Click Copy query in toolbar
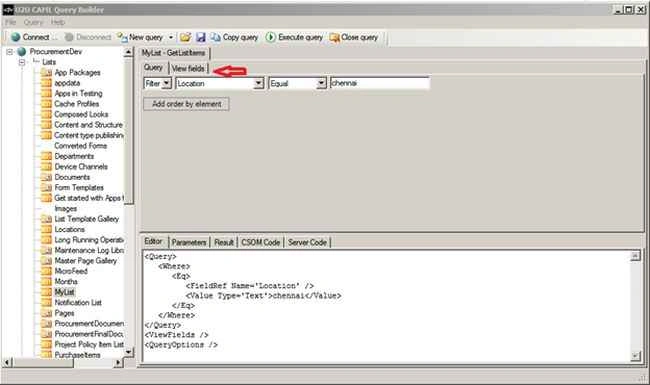 pyautogui.click(x=234, y=37)
